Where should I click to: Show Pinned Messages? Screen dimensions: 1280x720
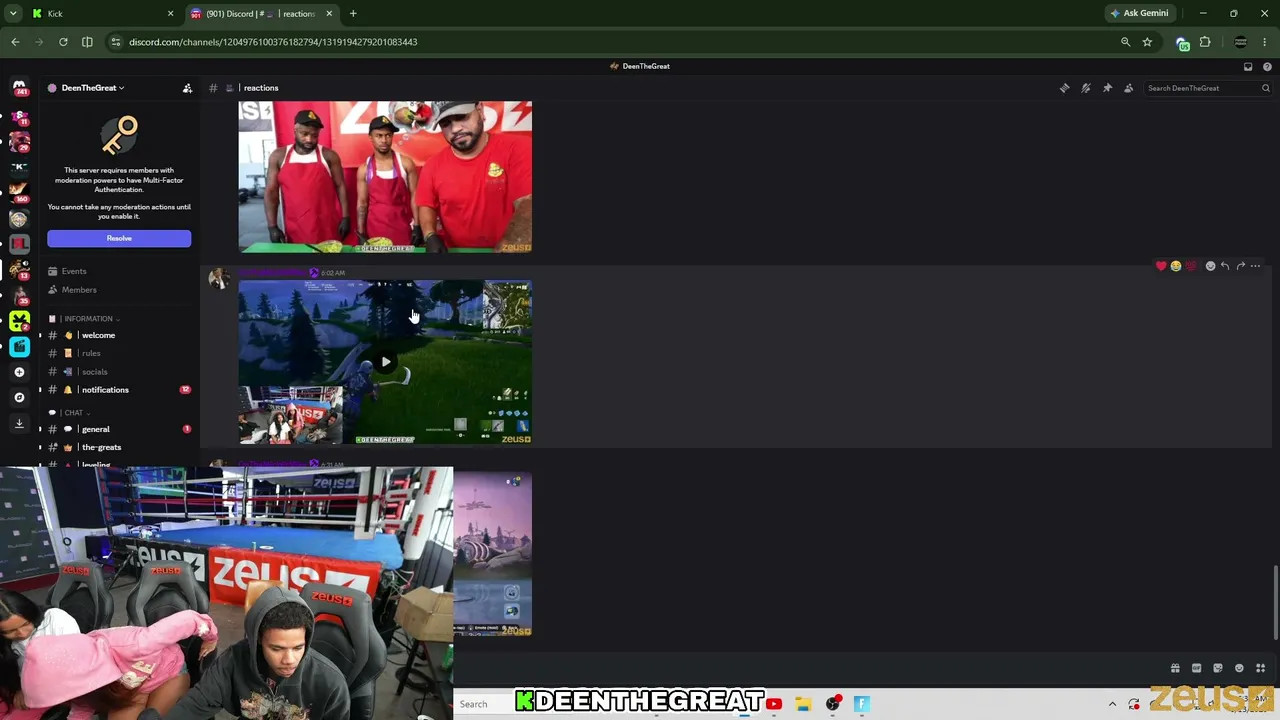coord(1107,88)
